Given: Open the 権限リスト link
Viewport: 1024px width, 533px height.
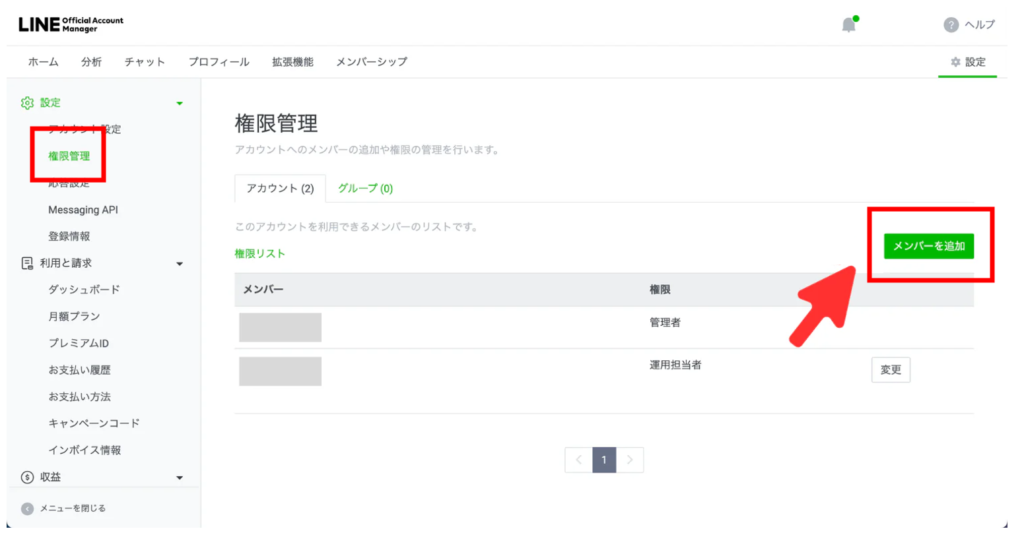Looking at the screenshot, I should coord(260,254).
